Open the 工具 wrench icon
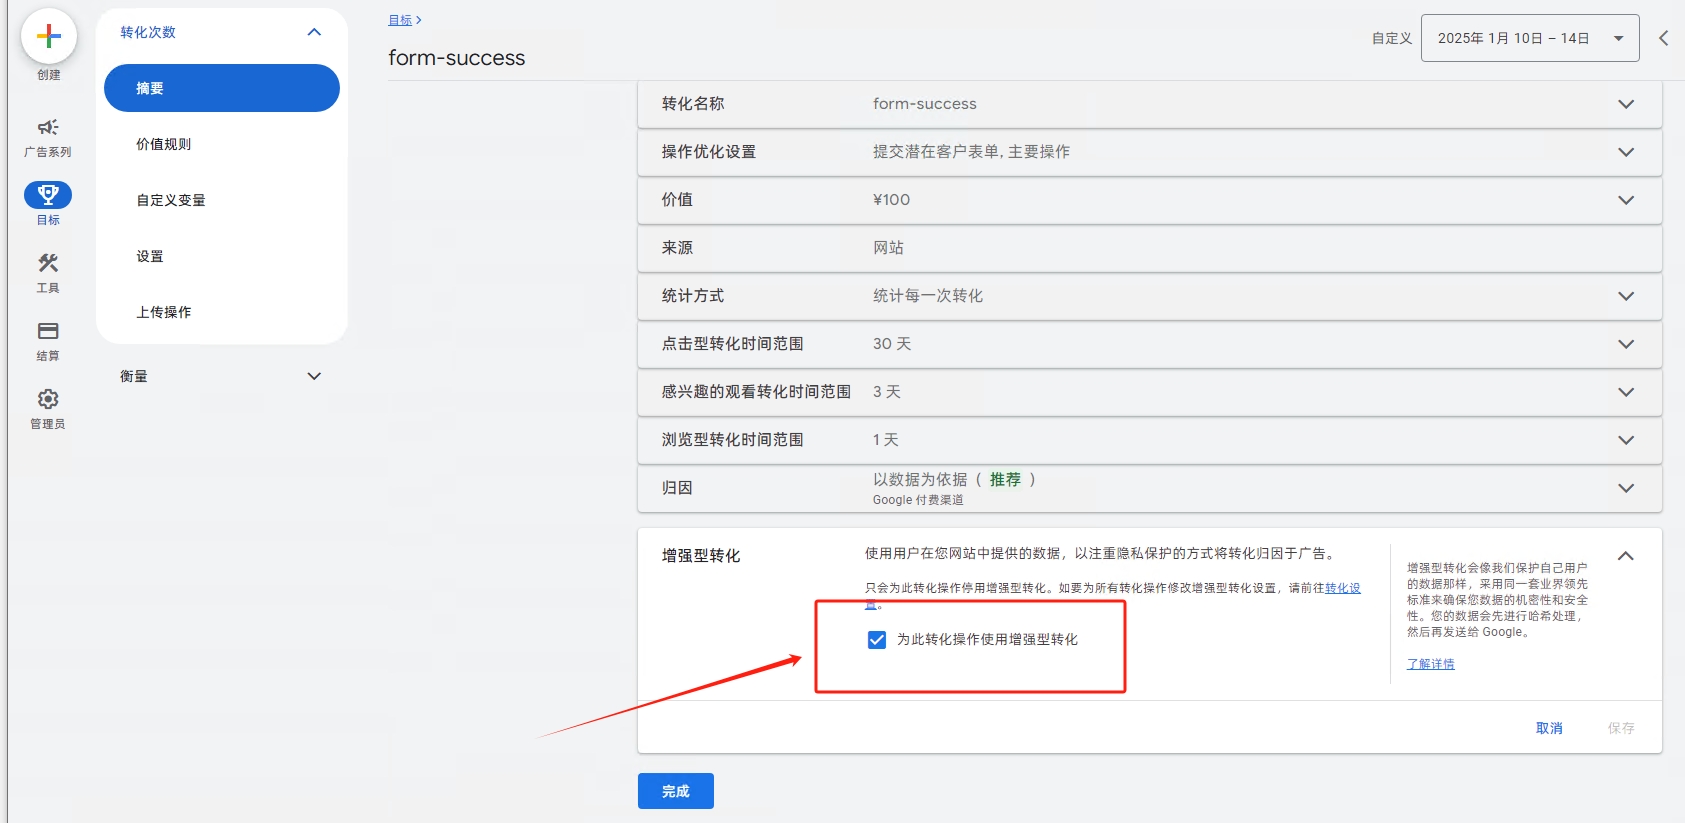Viewport: 1685px width, 823px height. 48,263
